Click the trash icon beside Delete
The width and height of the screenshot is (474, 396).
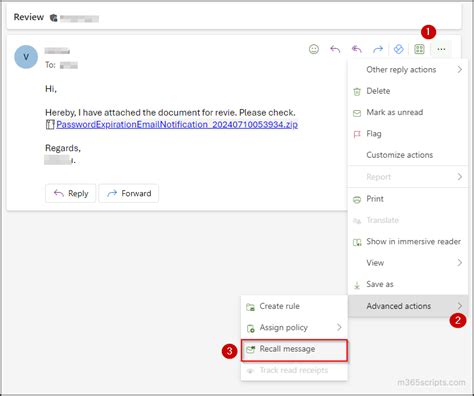click(357, 91)
